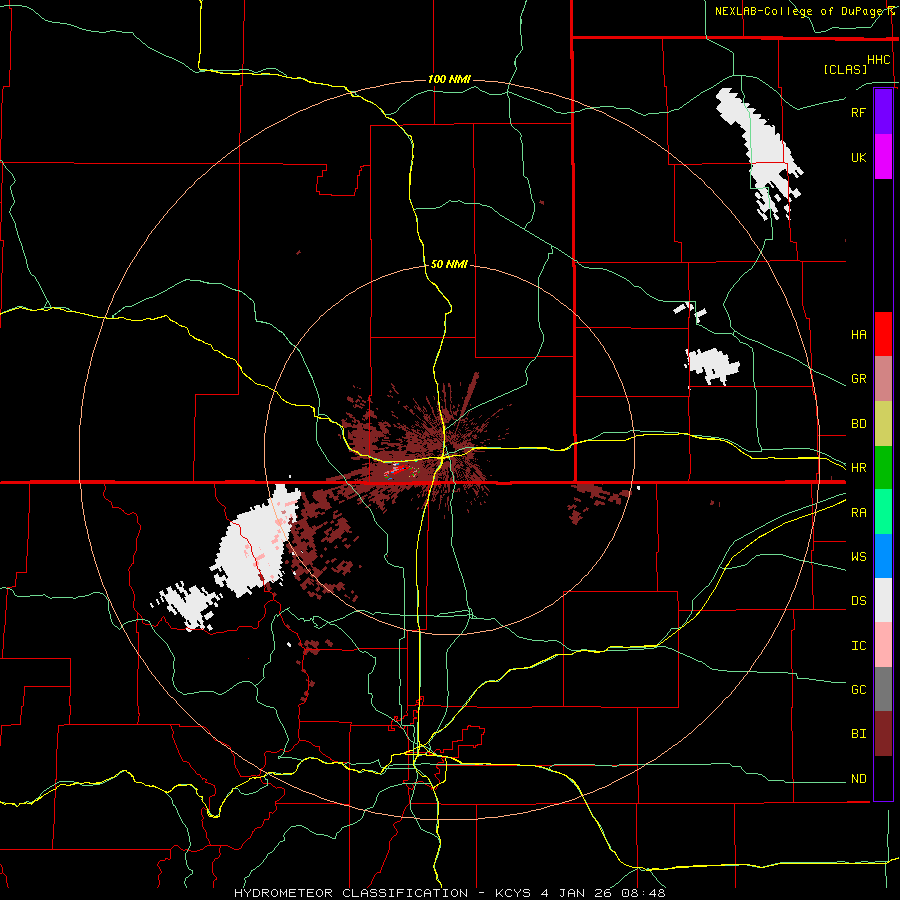Click the GC legend label

click(x=859, y=690)
